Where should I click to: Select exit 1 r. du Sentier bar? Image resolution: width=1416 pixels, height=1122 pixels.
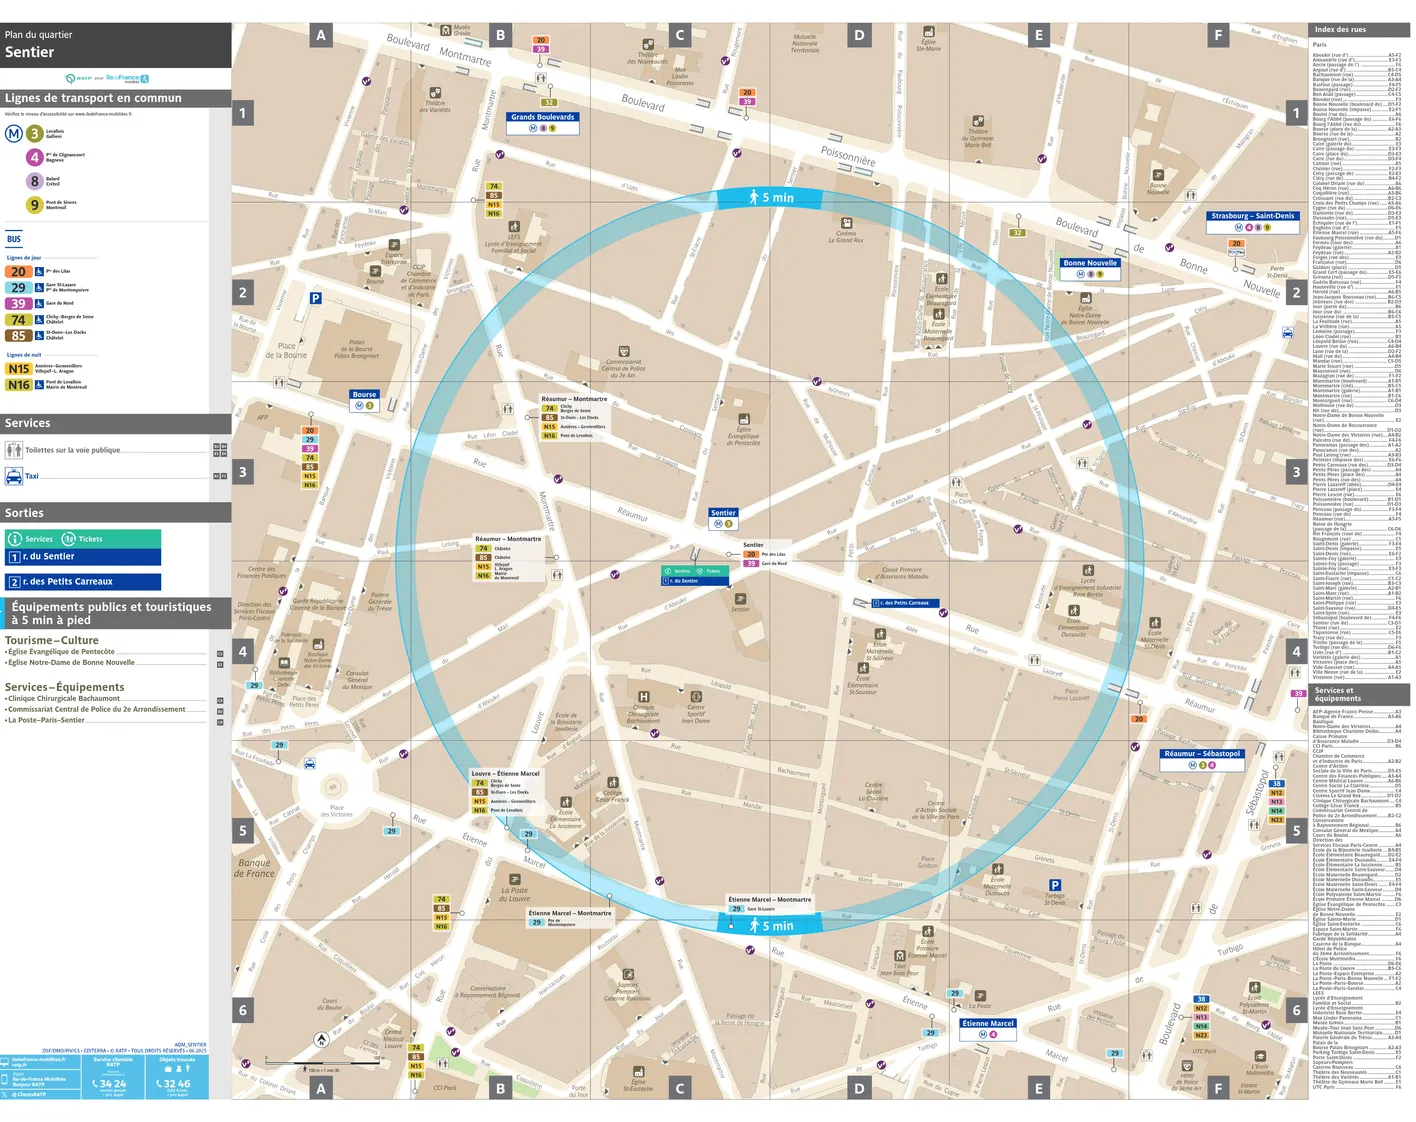83,557
